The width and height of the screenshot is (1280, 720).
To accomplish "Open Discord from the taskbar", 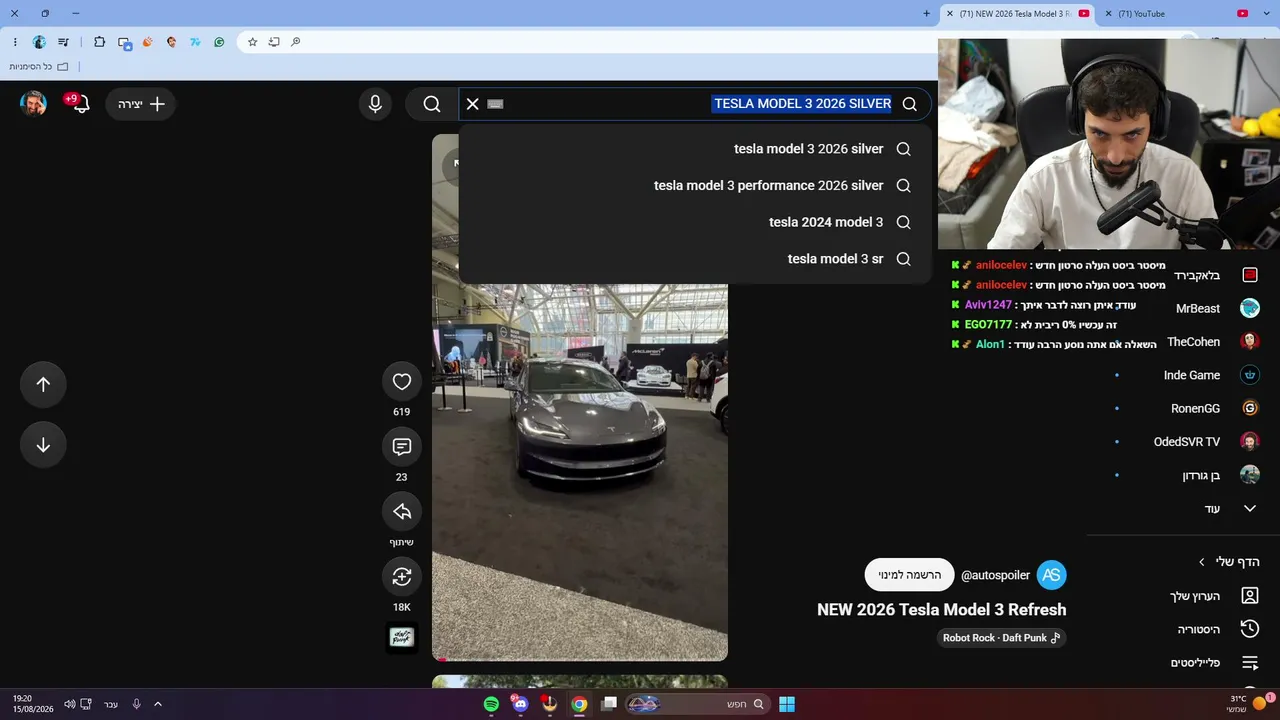I will pos(520,704).
